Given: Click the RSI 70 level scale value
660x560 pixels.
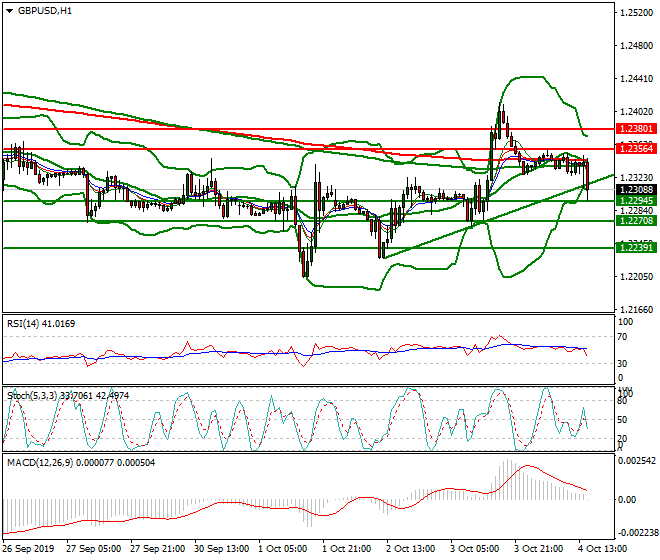Looking at the screenshot, I should tap(623, 337).
